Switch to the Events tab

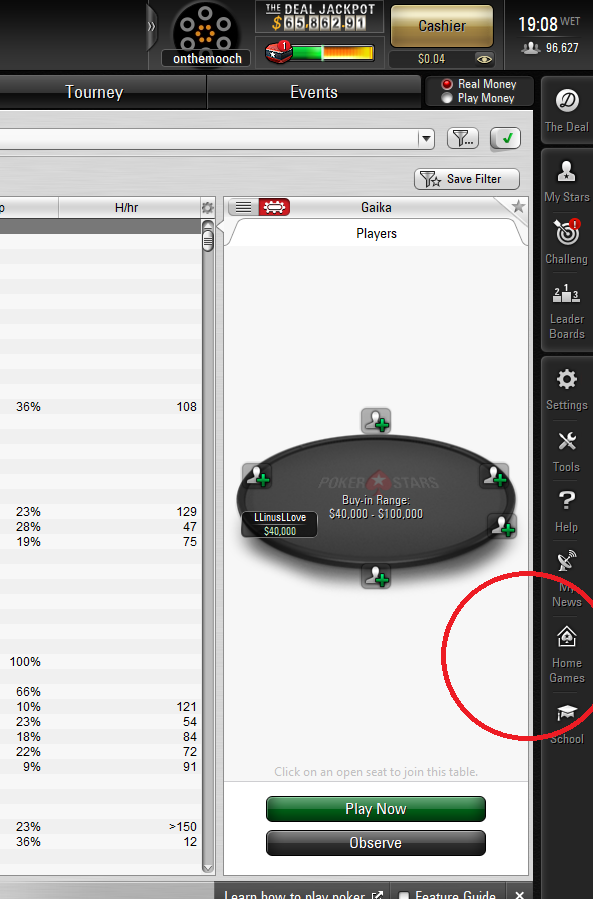point(314,92)
